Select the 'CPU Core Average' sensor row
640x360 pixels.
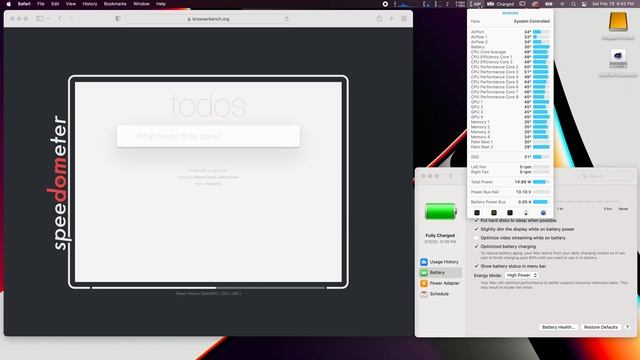click(x=510, y=52)
